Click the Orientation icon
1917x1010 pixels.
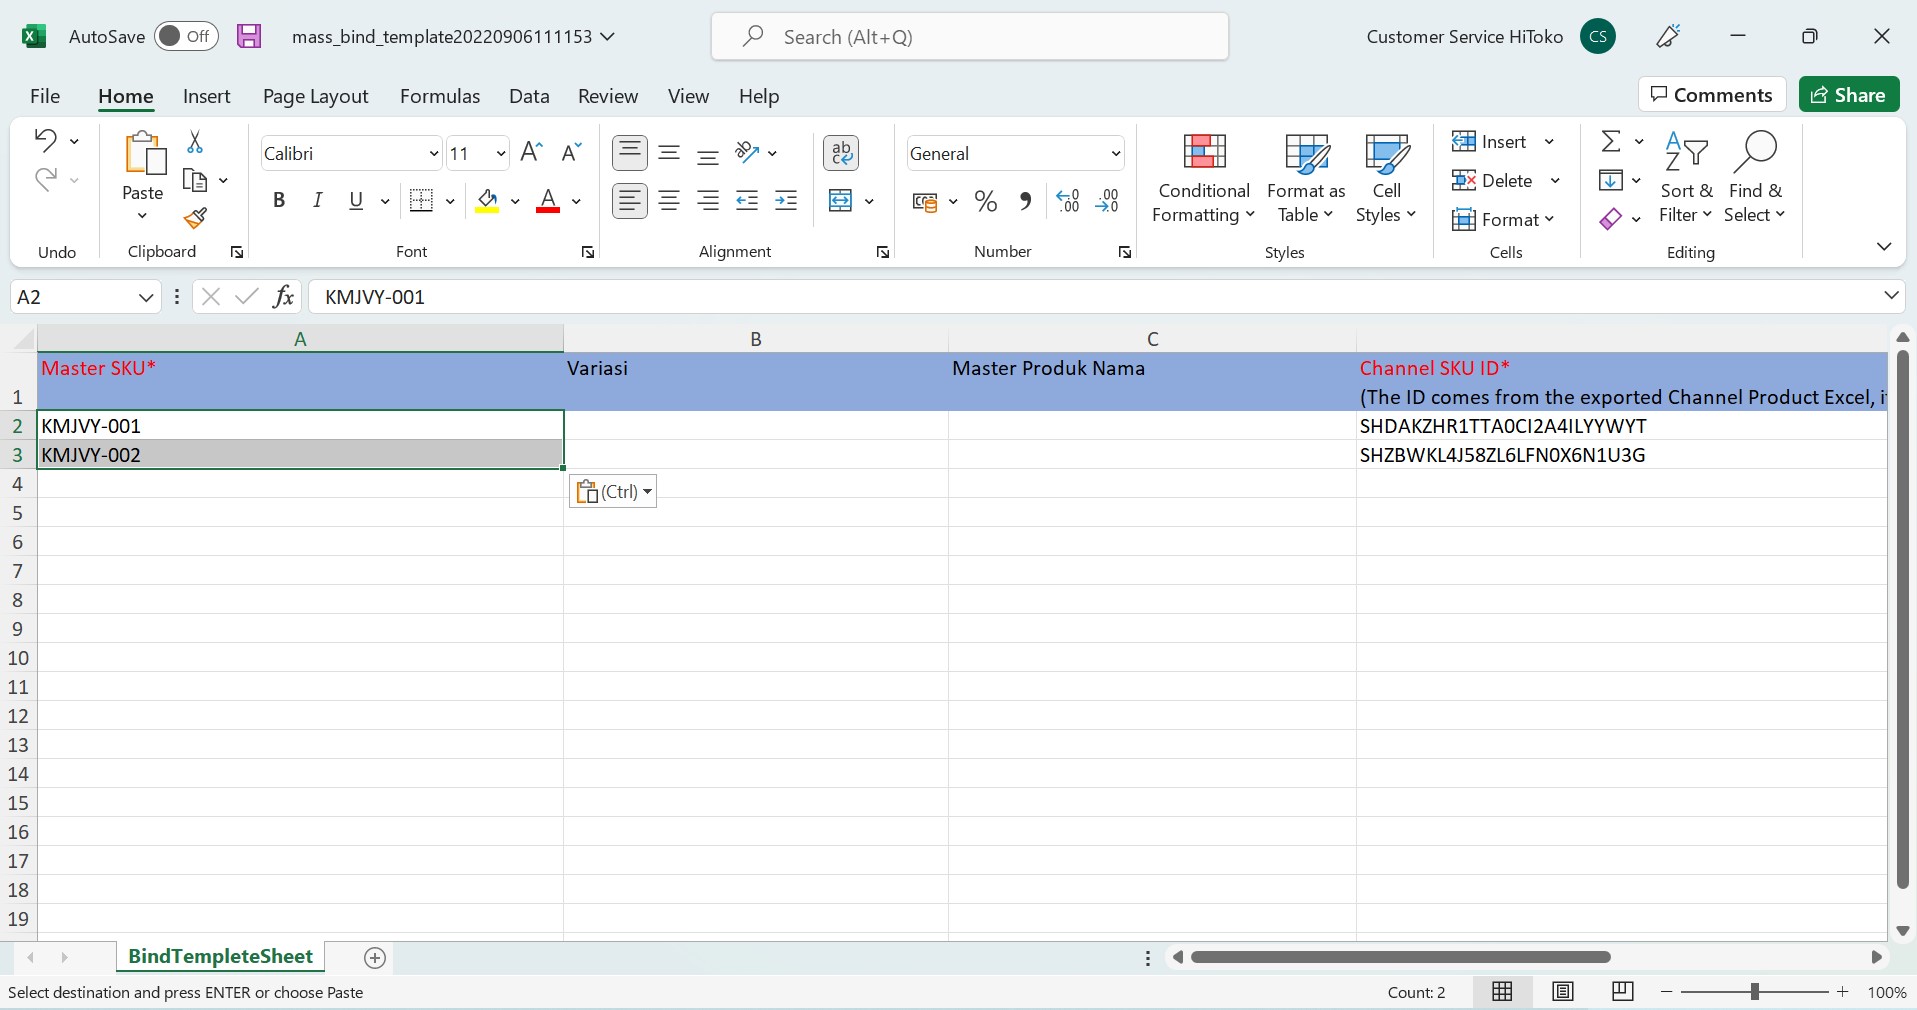(x=747, y=152)
